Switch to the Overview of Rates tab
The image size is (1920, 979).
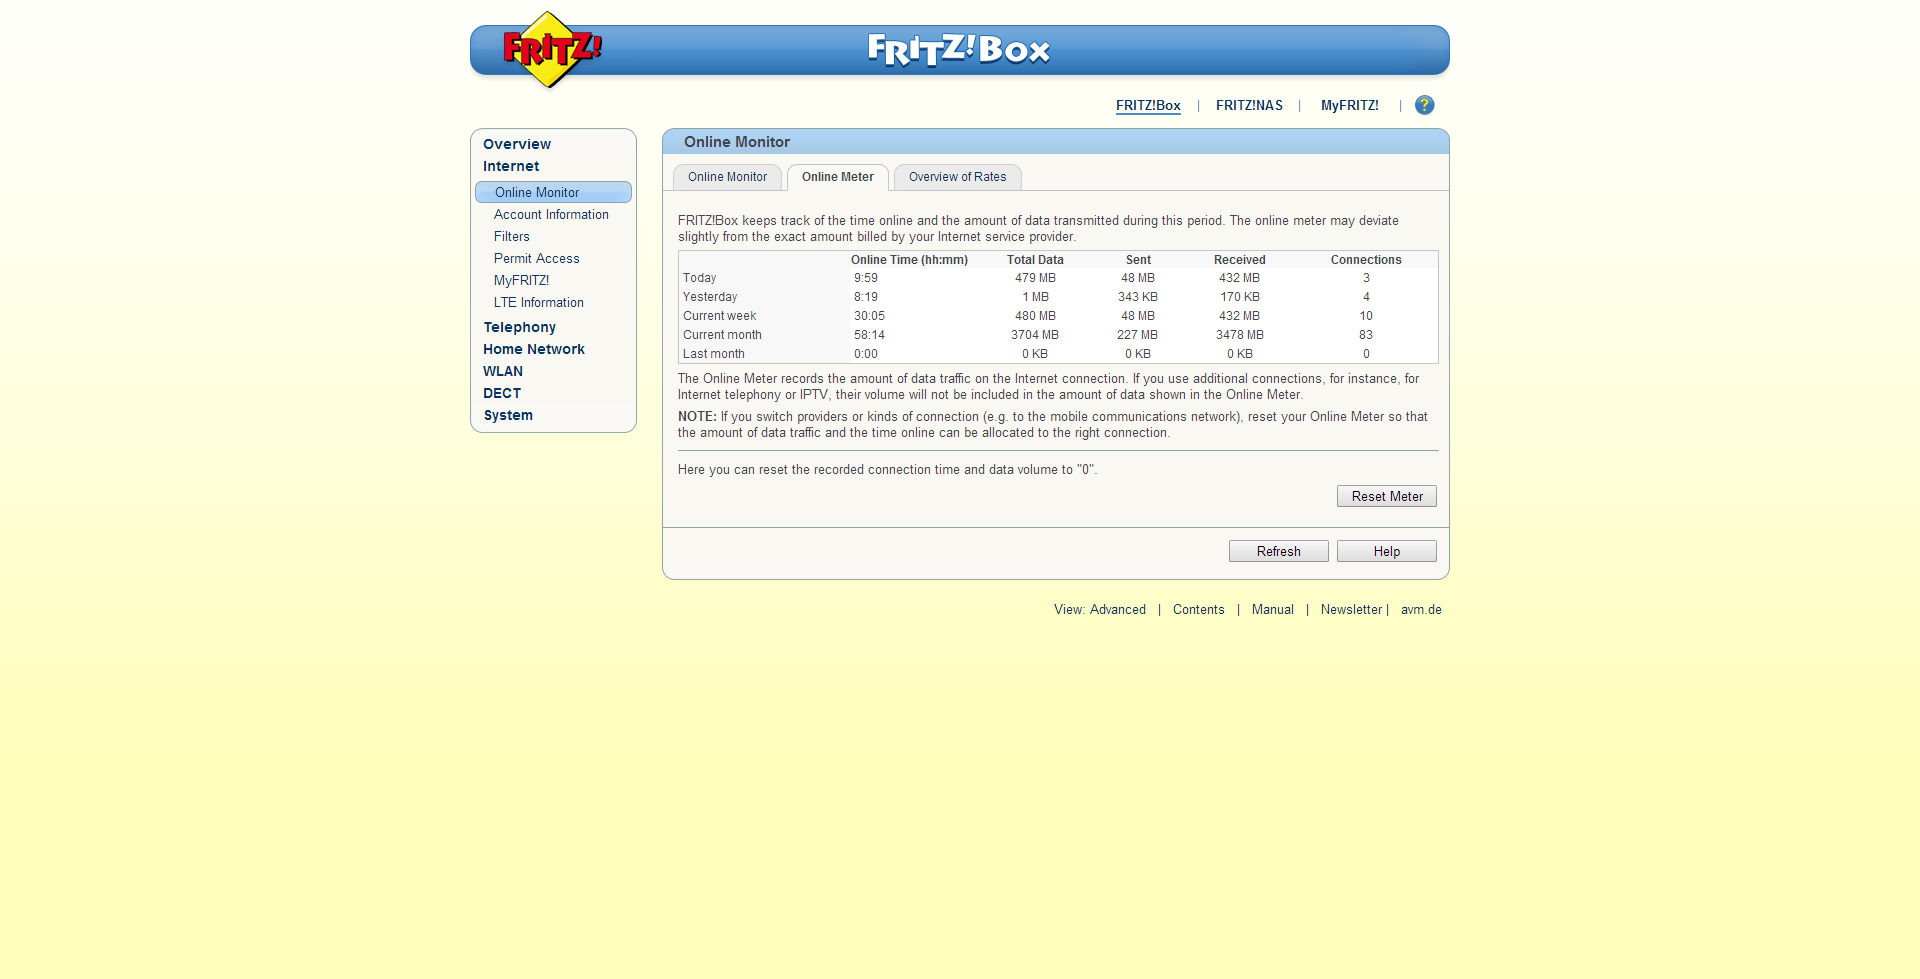click(x=957, y=177)
